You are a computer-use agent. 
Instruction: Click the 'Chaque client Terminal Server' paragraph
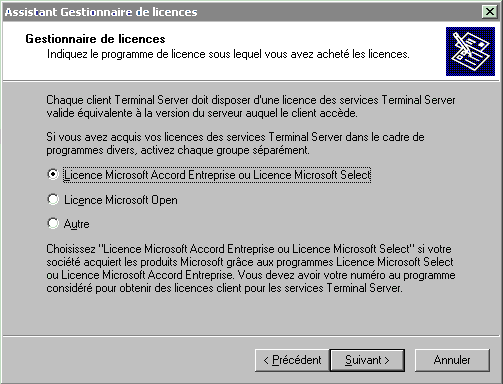click(251, 107)
